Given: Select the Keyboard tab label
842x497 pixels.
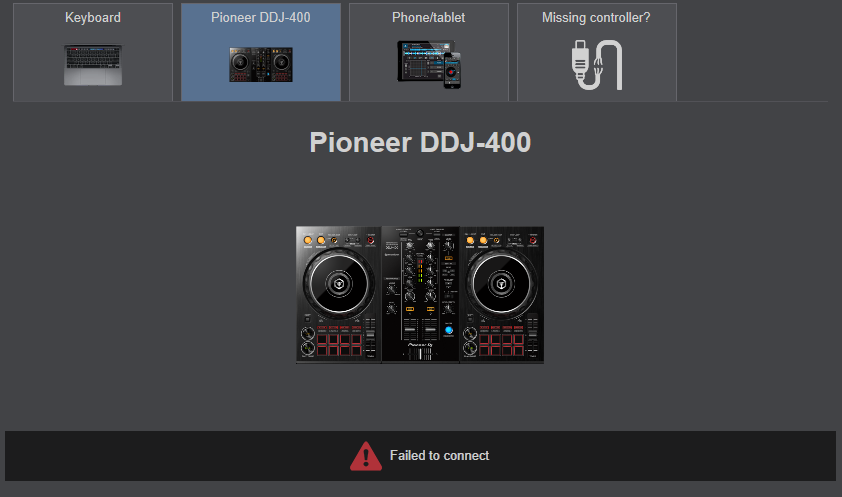Looking at the screenshot, I should [x=92, y=18].
